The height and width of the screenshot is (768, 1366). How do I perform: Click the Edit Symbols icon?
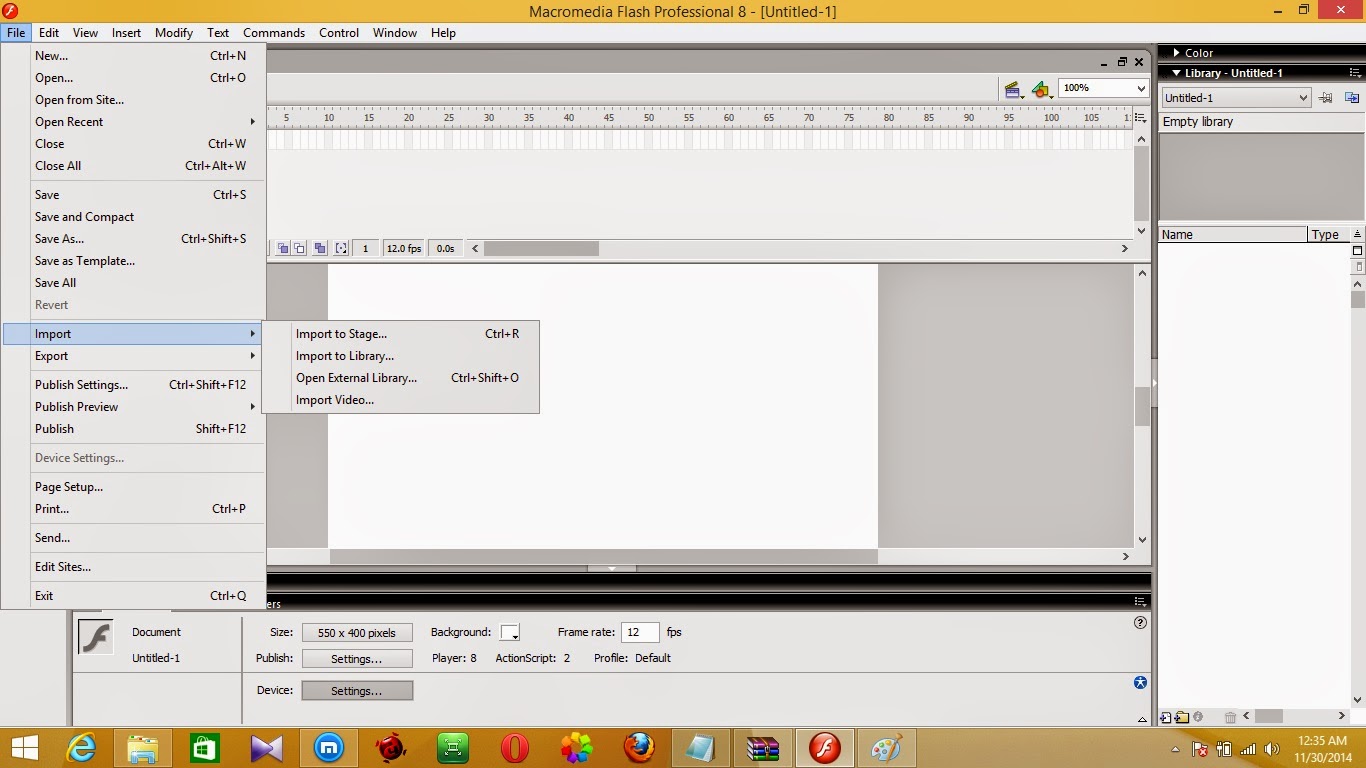pyautogui.click(x=1041, y=89)
